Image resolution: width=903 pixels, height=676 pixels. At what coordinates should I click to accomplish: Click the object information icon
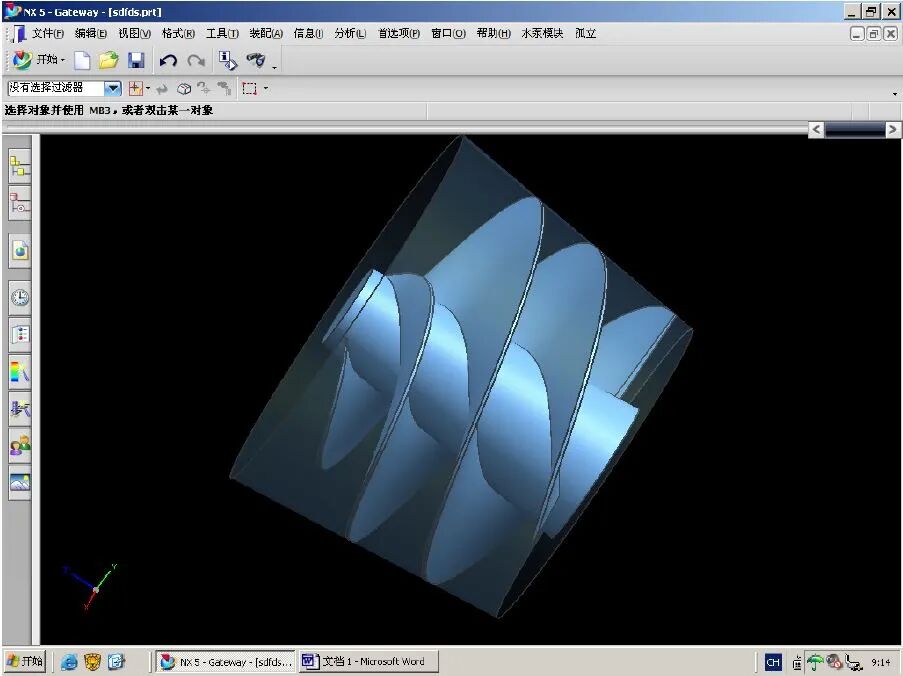[x=227, y=60]
